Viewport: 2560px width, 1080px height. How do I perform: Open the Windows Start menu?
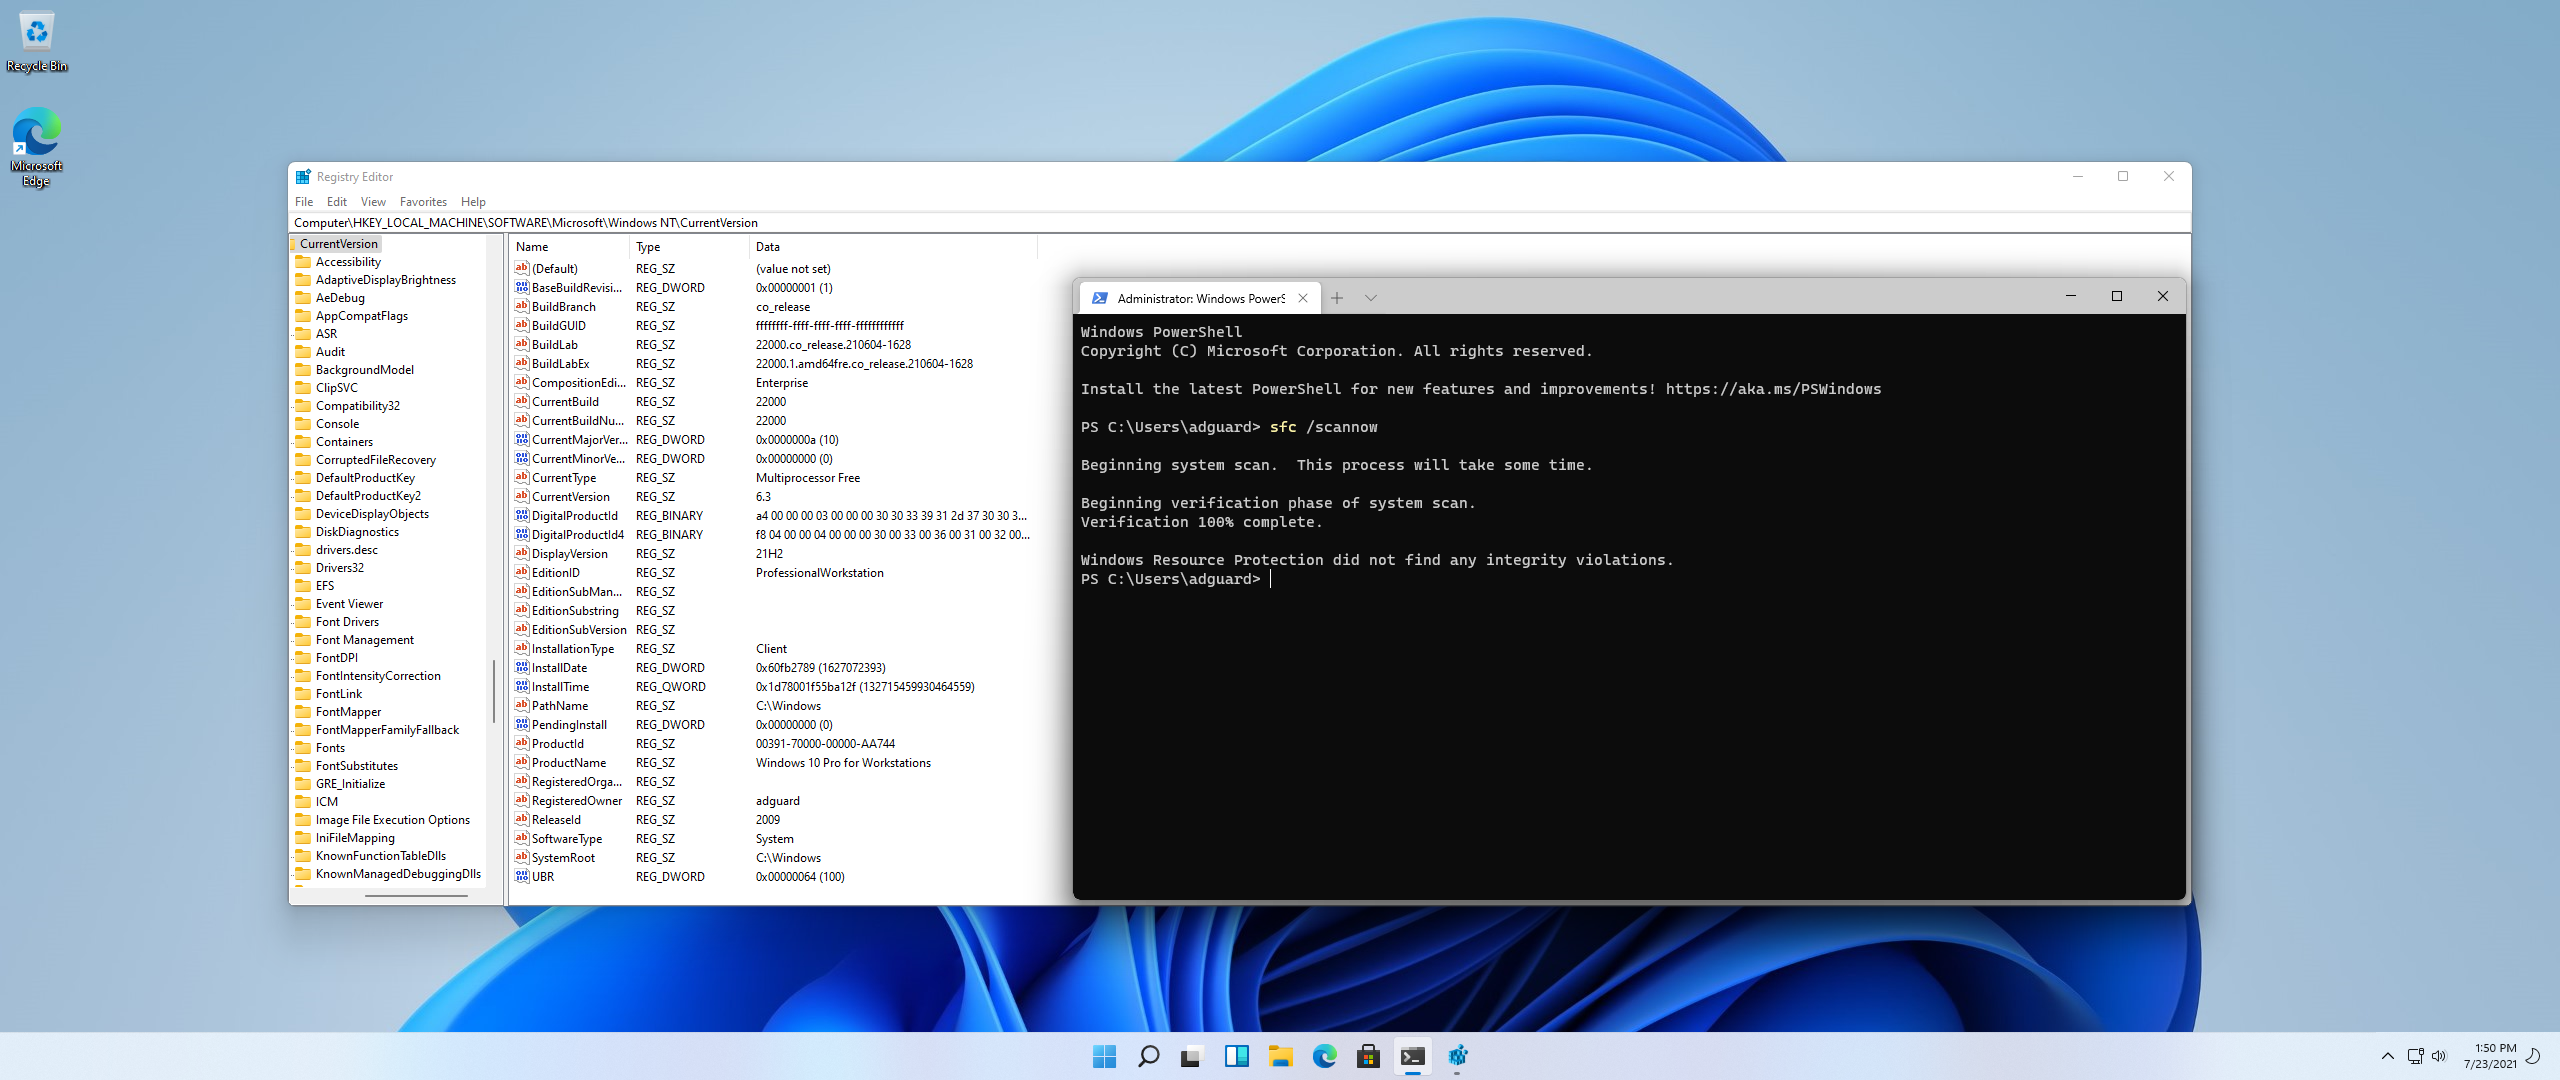pos(1104,1056)
